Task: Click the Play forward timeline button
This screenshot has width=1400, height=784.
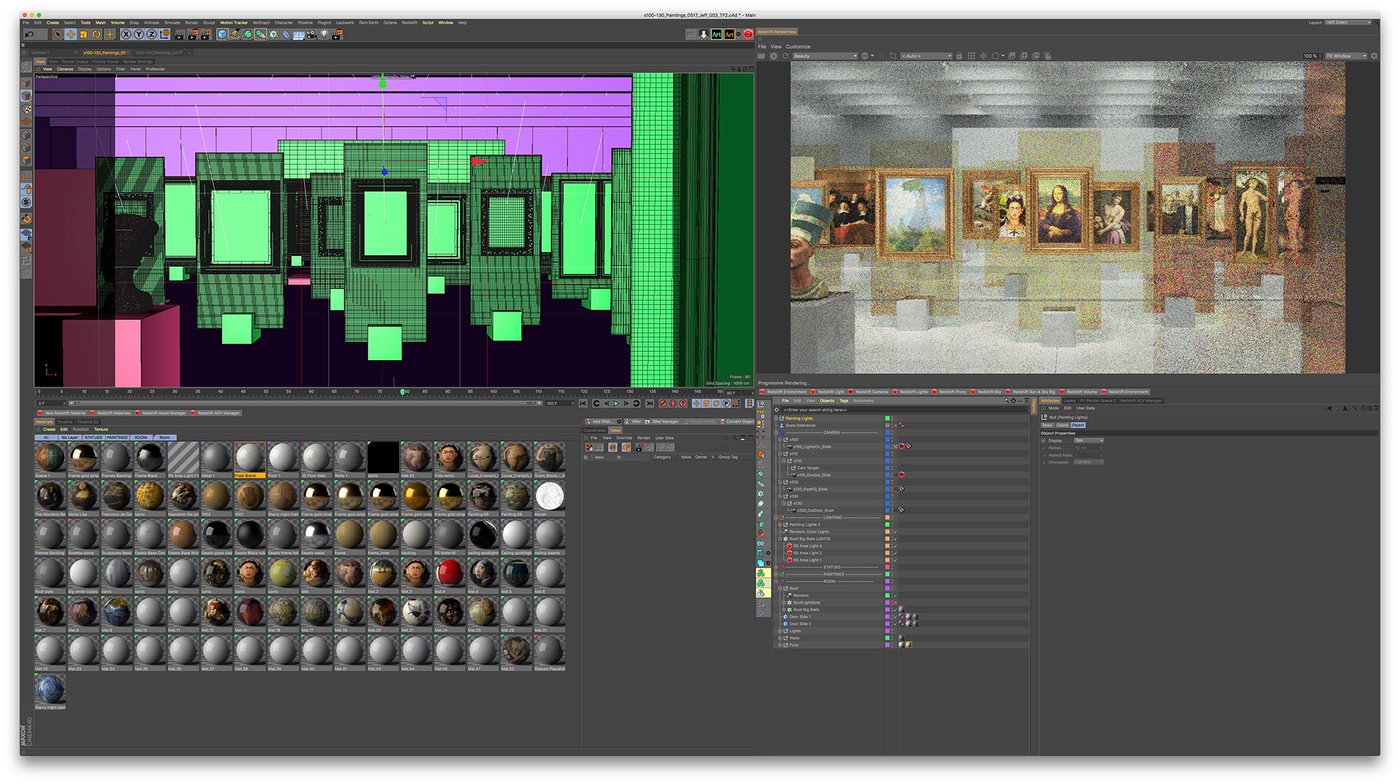Action: click(616, 403)
